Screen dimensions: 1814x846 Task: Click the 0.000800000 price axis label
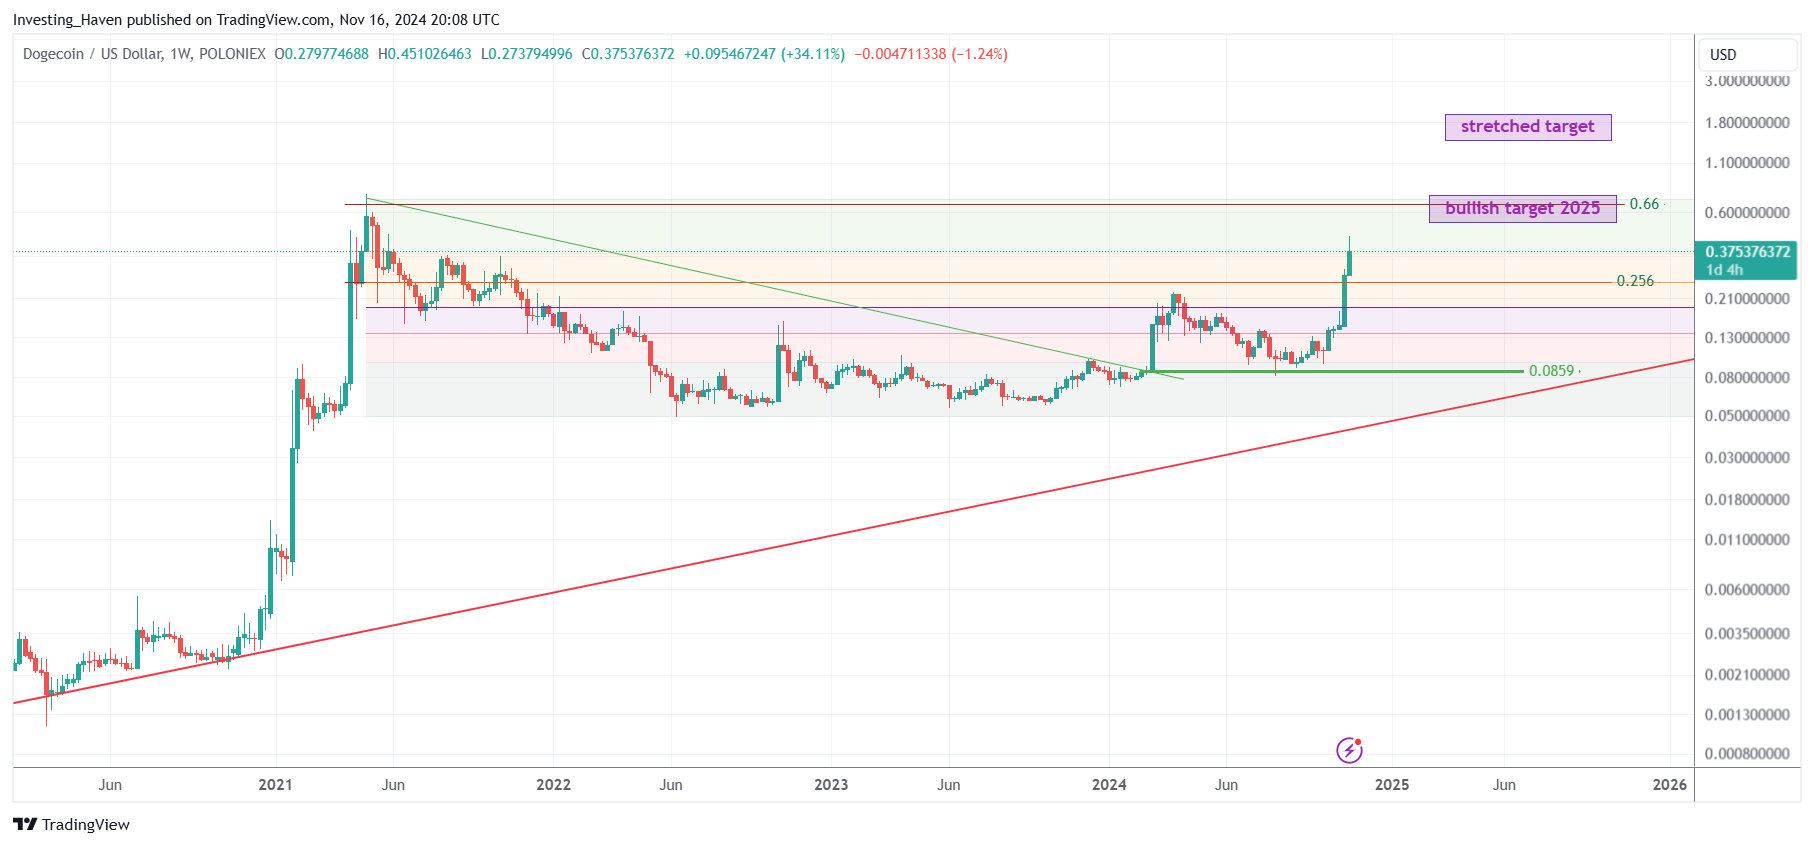(1747, 754)
